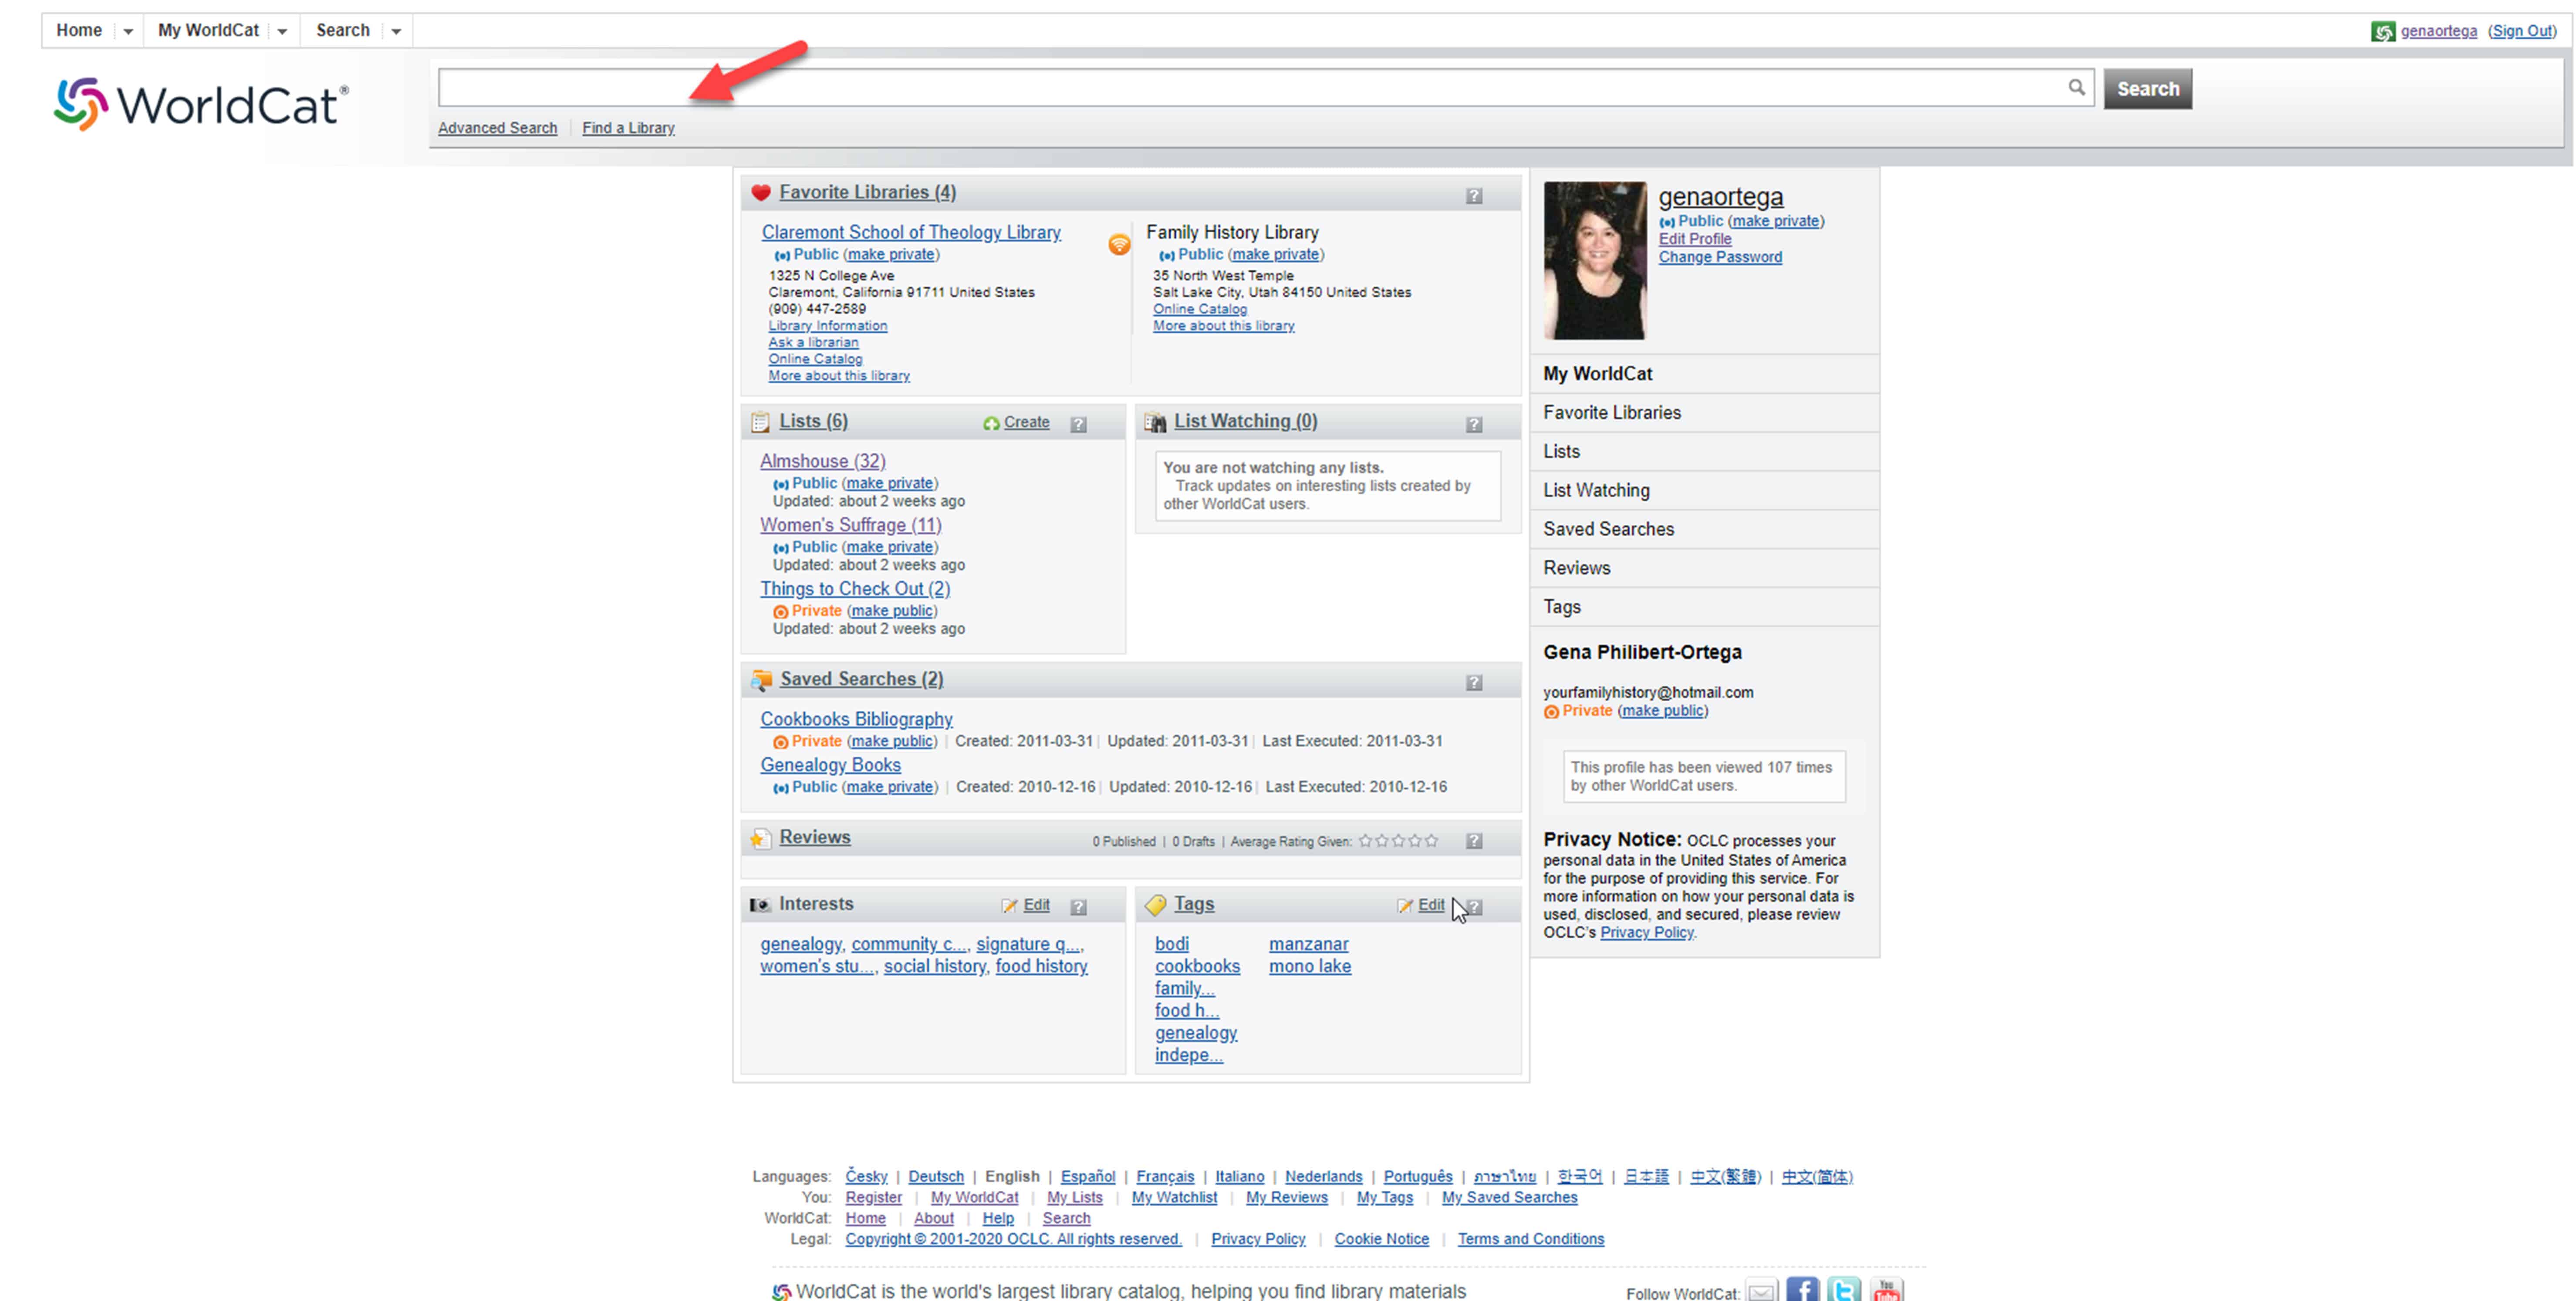
Task: Click the magnifier icon inside search box
Action: tap(2076, 88)
